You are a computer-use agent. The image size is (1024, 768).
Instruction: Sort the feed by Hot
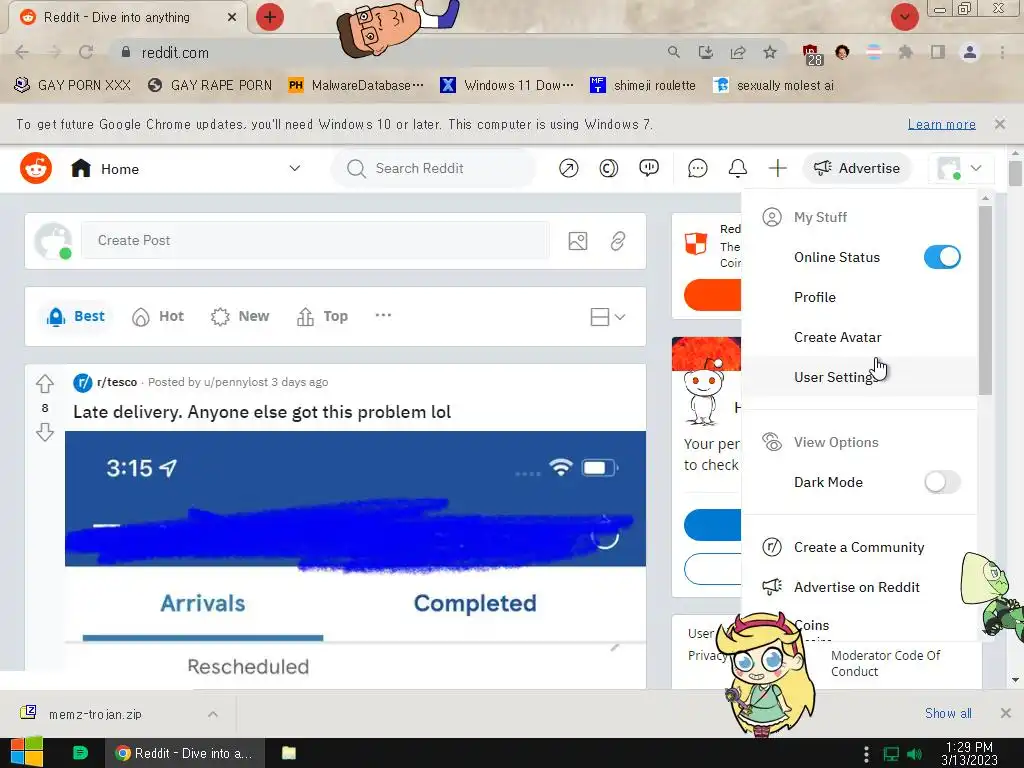point(158,317)
